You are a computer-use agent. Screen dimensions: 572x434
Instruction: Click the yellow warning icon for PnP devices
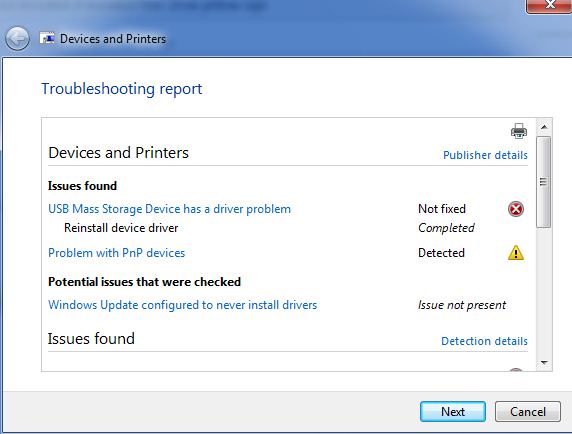click(516, 253)
